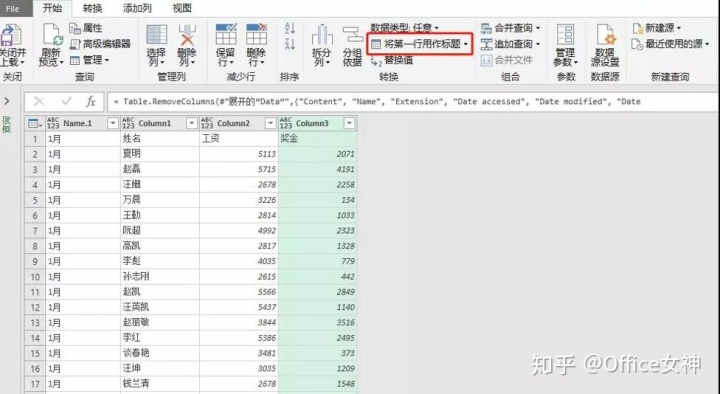Click the ABC123 type icon of Column1
Viewport: 720px width, 394px height.
click(128, 123)
